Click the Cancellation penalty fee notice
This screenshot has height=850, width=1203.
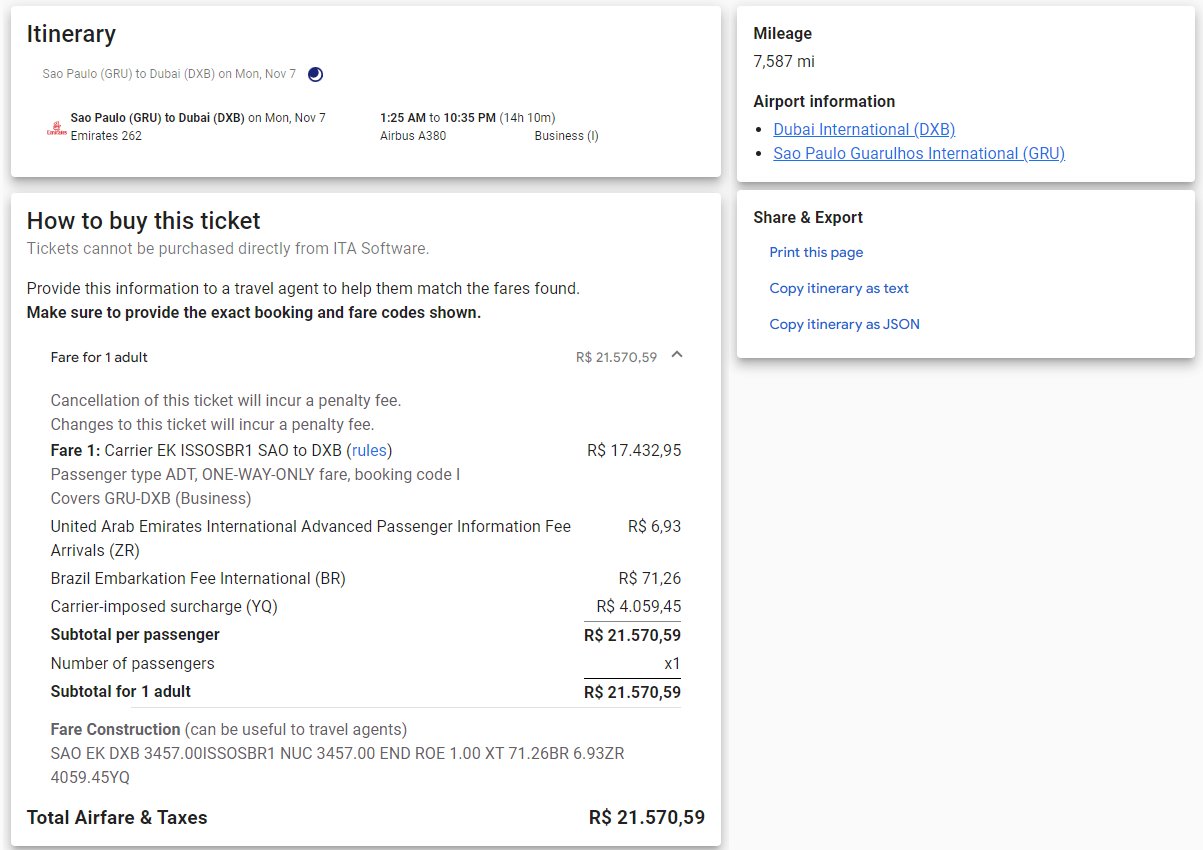pos(226,400)
